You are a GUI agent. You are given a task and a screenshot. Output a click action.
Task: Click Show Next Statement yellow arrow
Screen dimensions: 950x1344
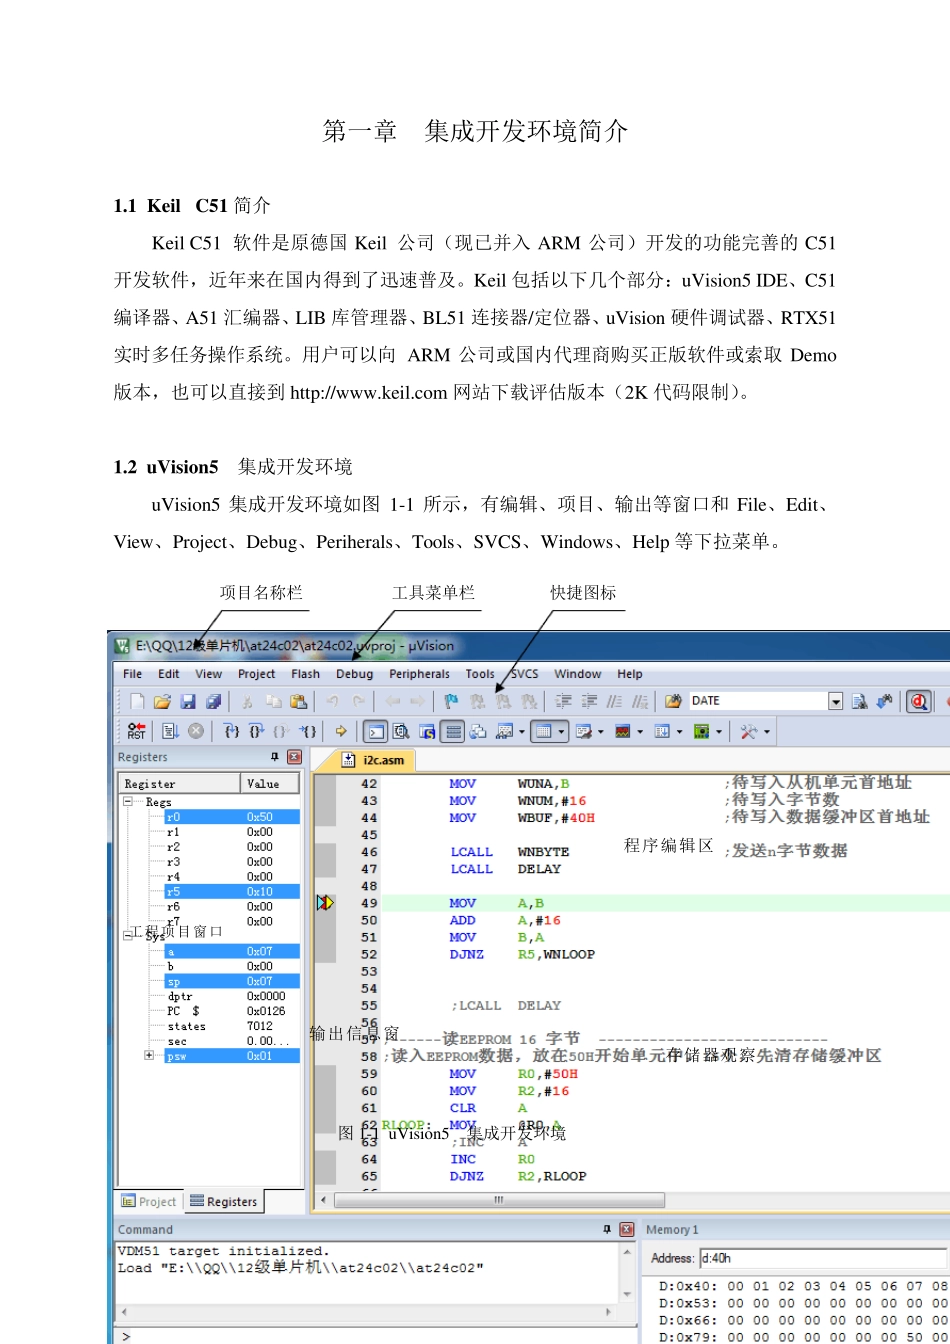[x=341, y=731]
